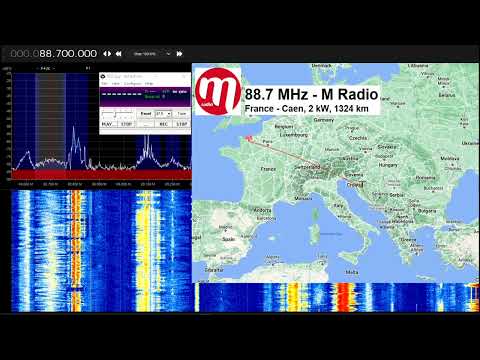Click the STOP button next to REC
The height and width of the screenshot is (360, 480).
(182, 124)
